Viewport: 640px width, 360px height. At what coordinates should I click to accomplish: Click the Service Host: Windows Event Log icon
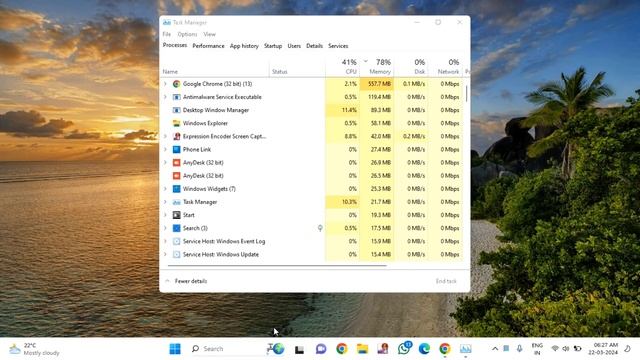click(176, 241)
